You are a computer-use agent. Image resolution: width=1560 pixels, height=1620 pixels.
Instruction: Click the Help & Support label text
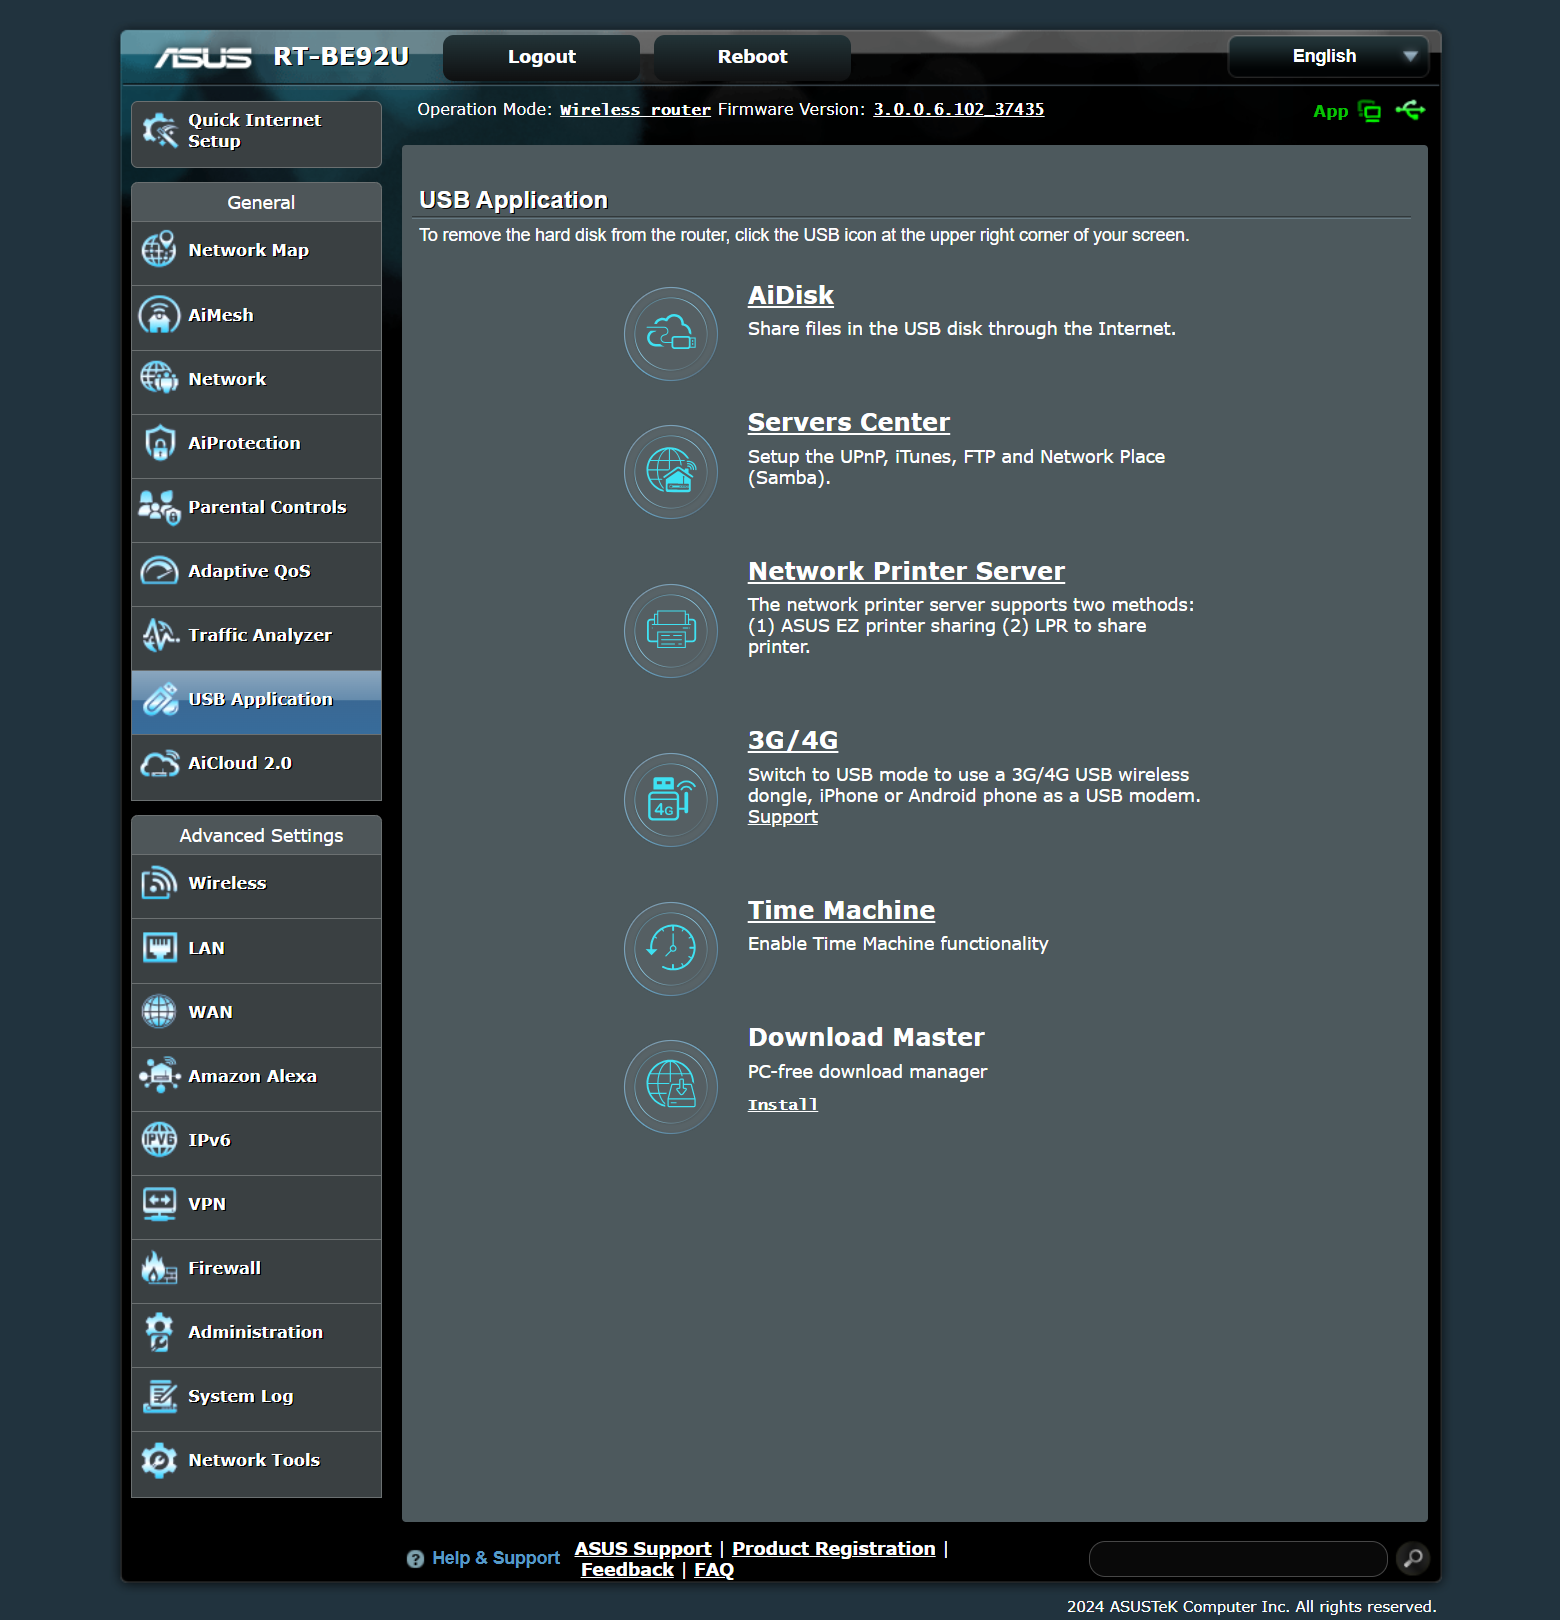point(496,1558)
